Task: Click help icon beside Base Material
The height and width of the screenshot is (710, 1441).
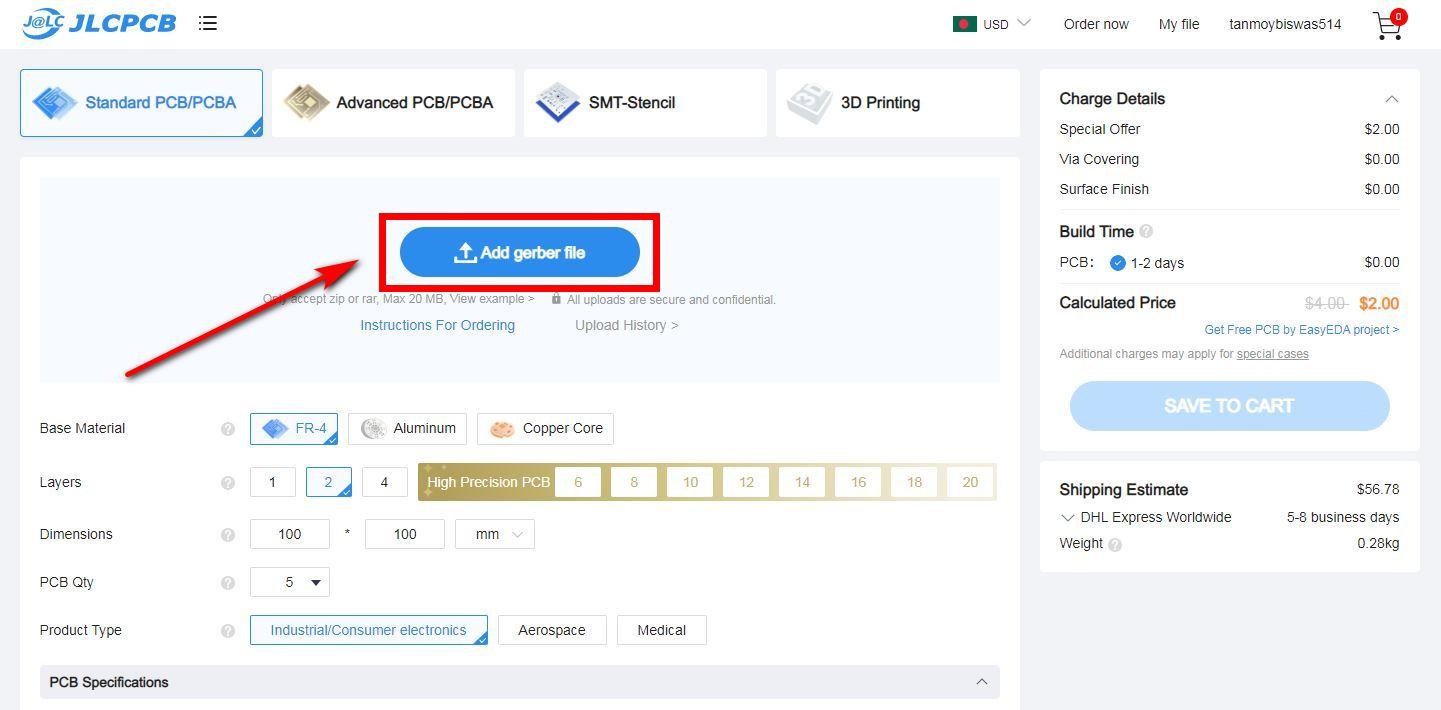Action: click(228, 429)
